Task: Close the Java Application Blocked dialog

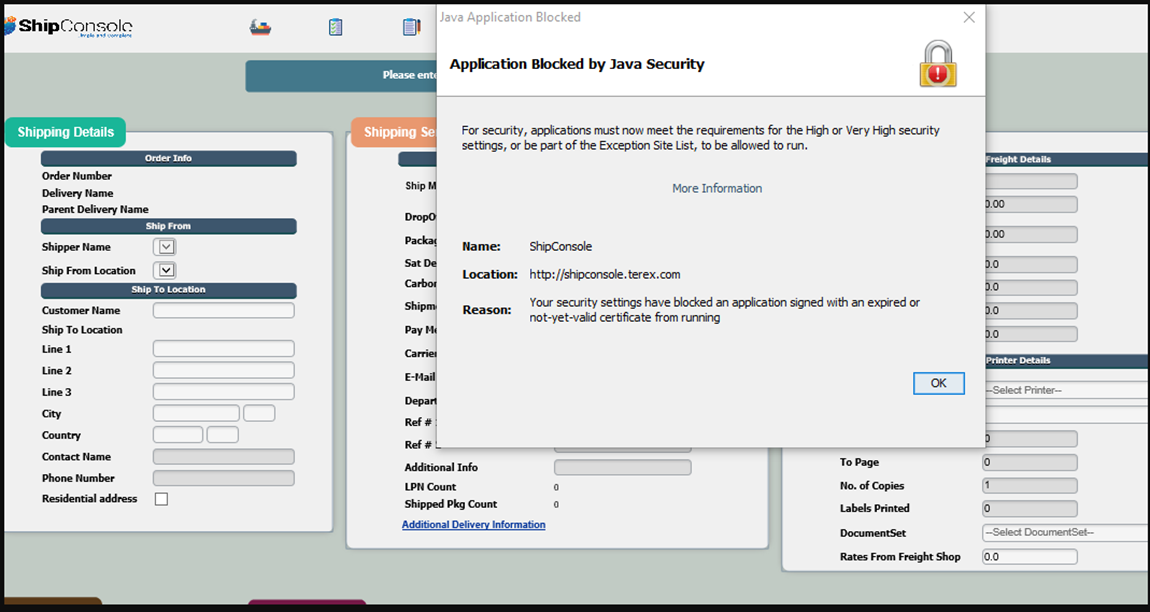Action: tap(969, 18)
